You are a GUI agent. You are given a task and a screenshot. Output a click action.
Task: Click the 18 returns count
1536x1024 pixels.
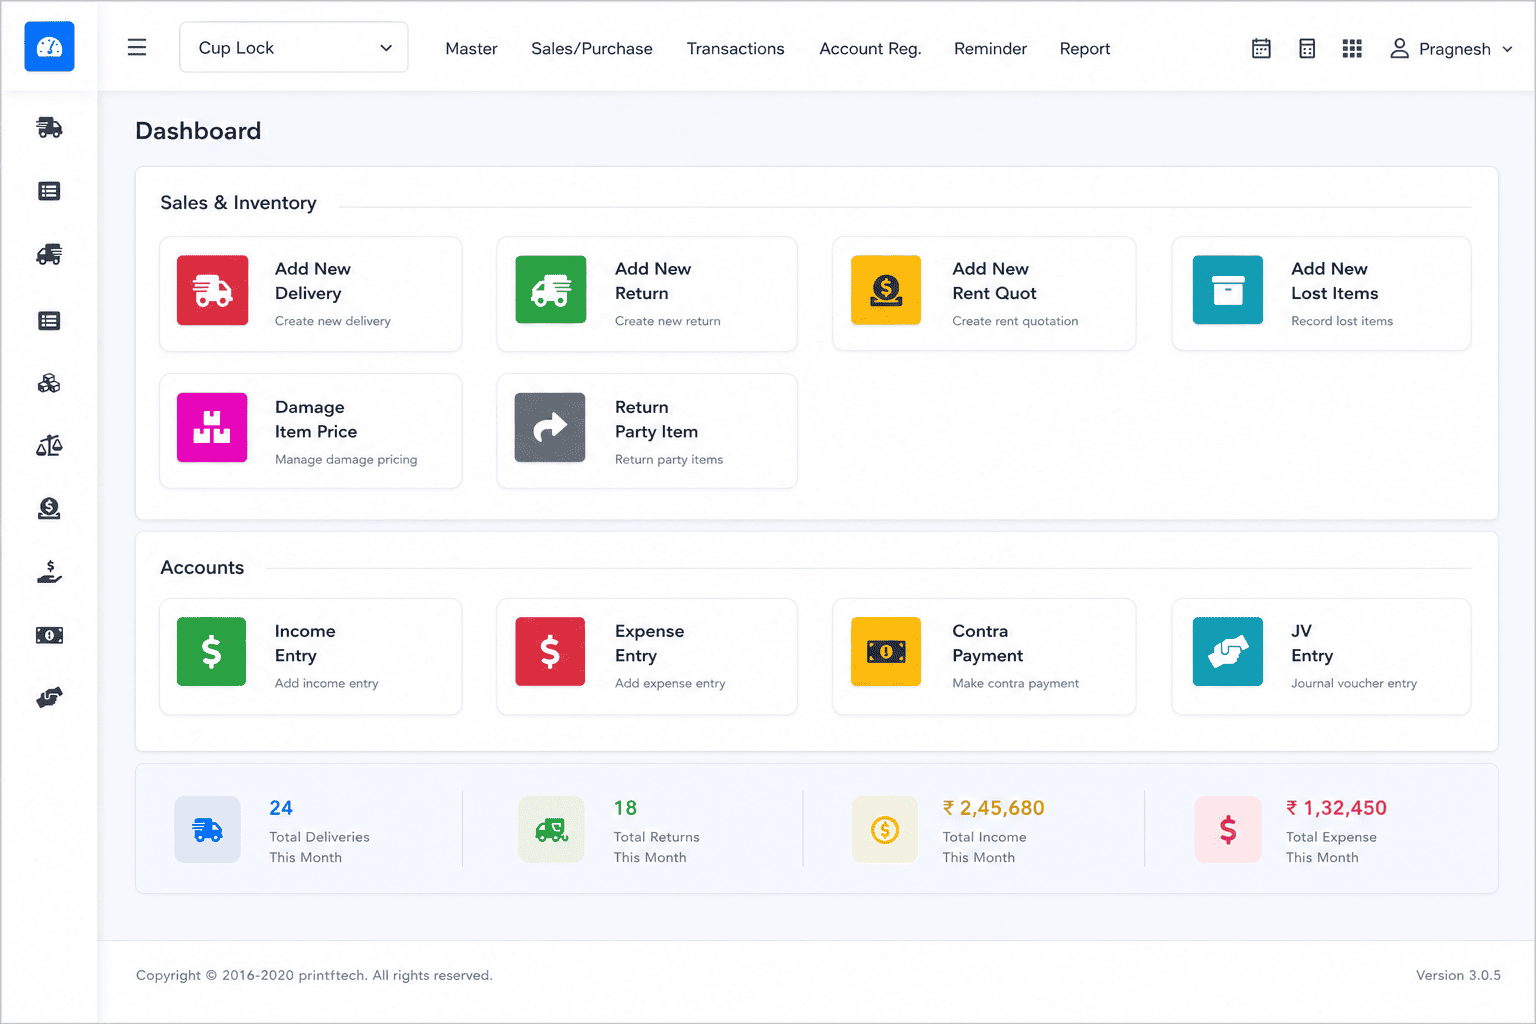coord(625,808)
